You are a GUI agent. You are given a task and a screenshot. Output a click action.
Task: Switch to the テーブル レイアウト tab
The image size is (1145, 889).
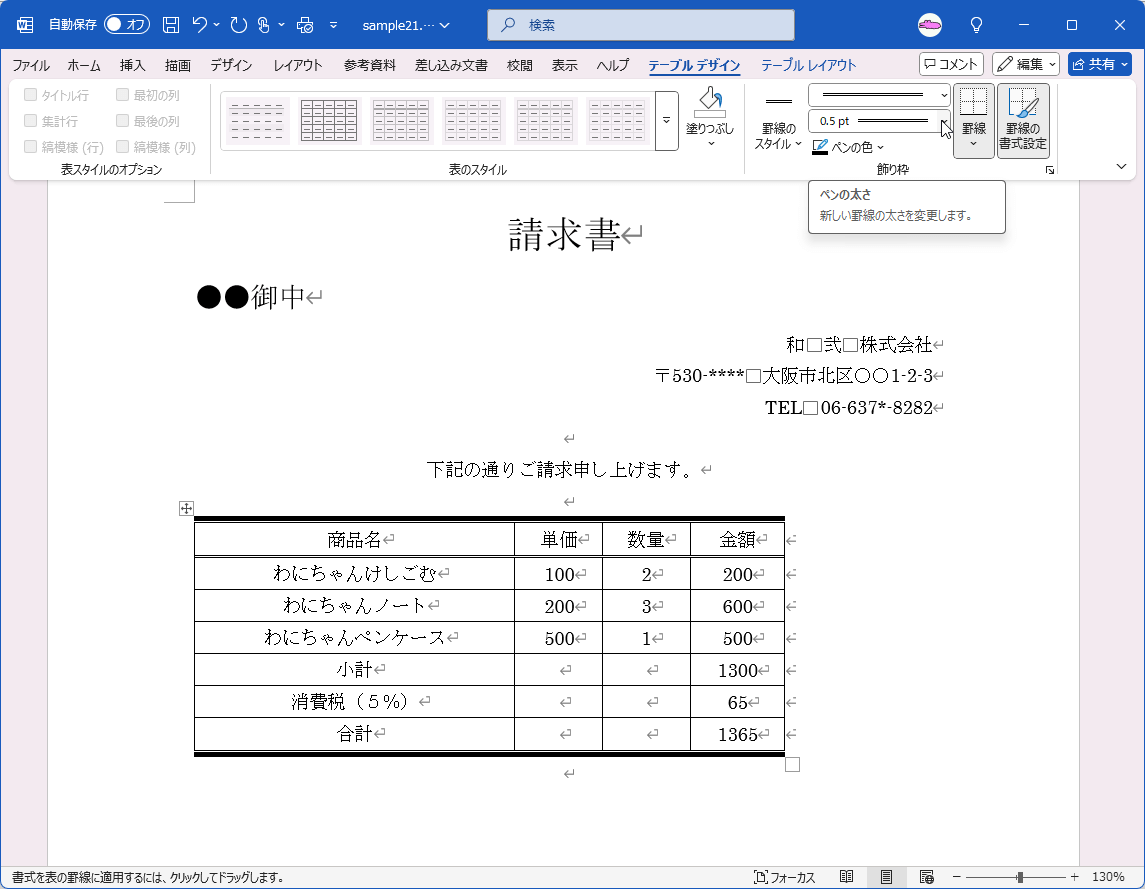(807, 64)
